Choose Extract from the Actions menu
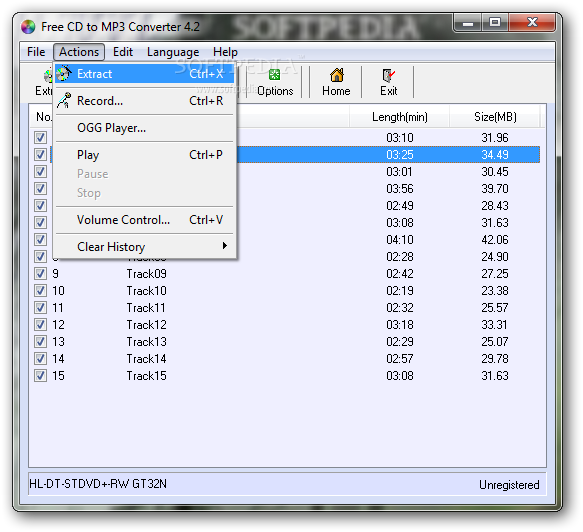The height and width of the screenshot is (532, 583). pos(144,74)
